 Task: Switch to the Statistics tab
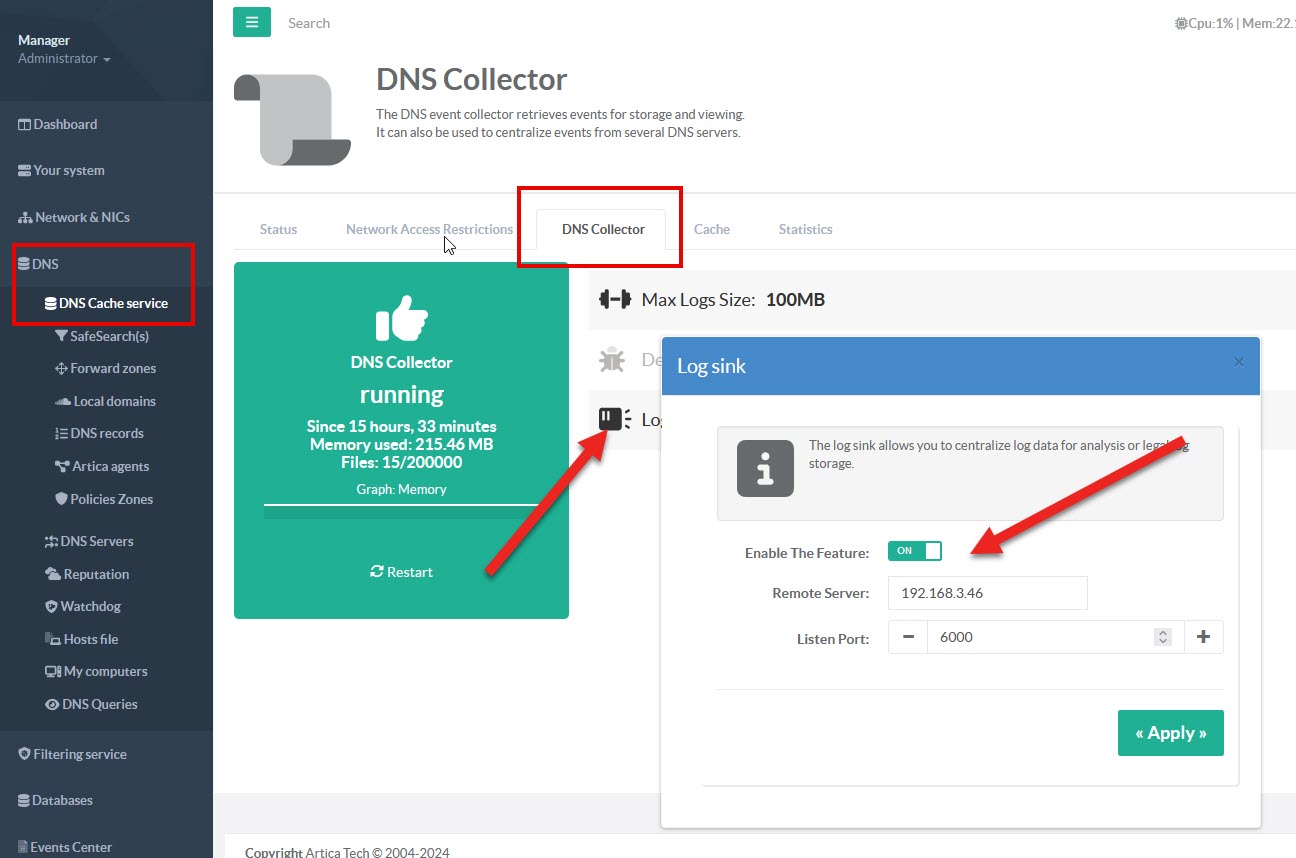click(805, 229)
